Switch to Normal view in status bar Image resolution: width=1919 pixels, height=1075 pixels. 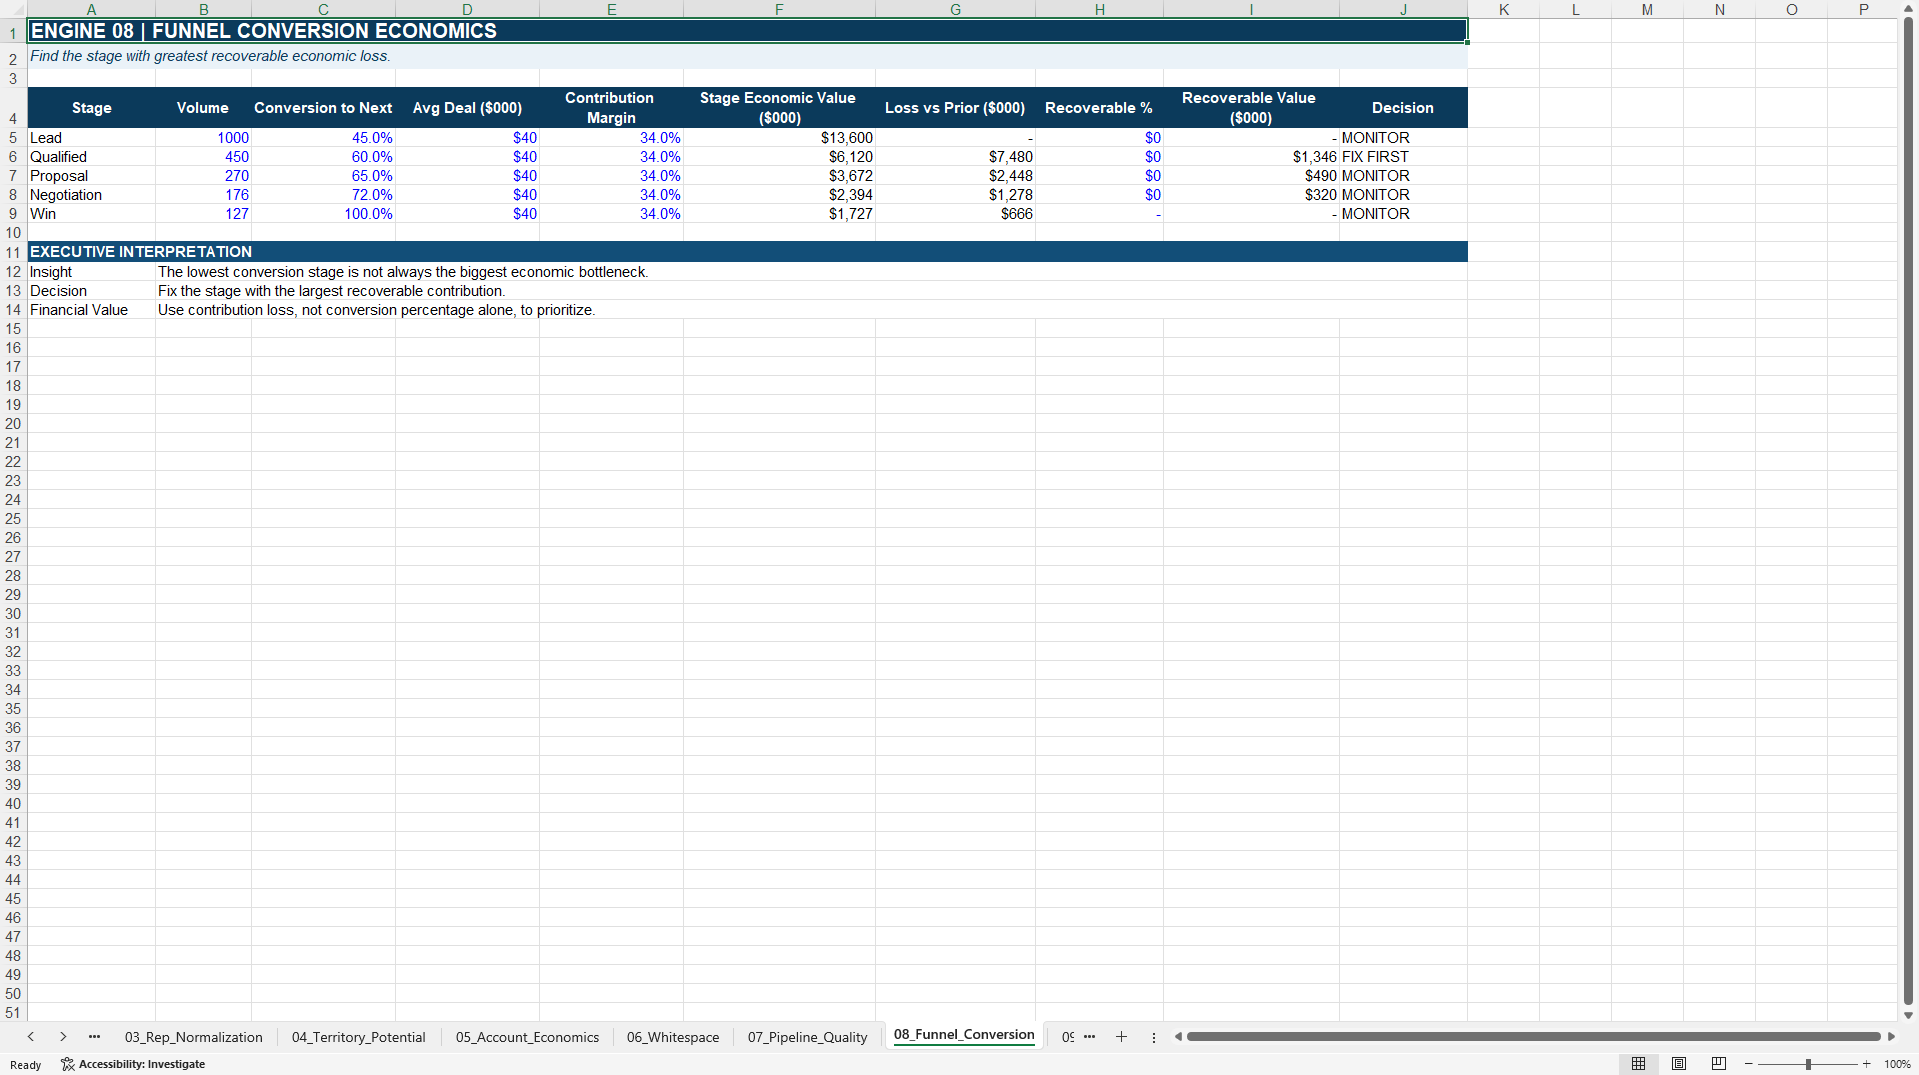pos(1638,1064)
